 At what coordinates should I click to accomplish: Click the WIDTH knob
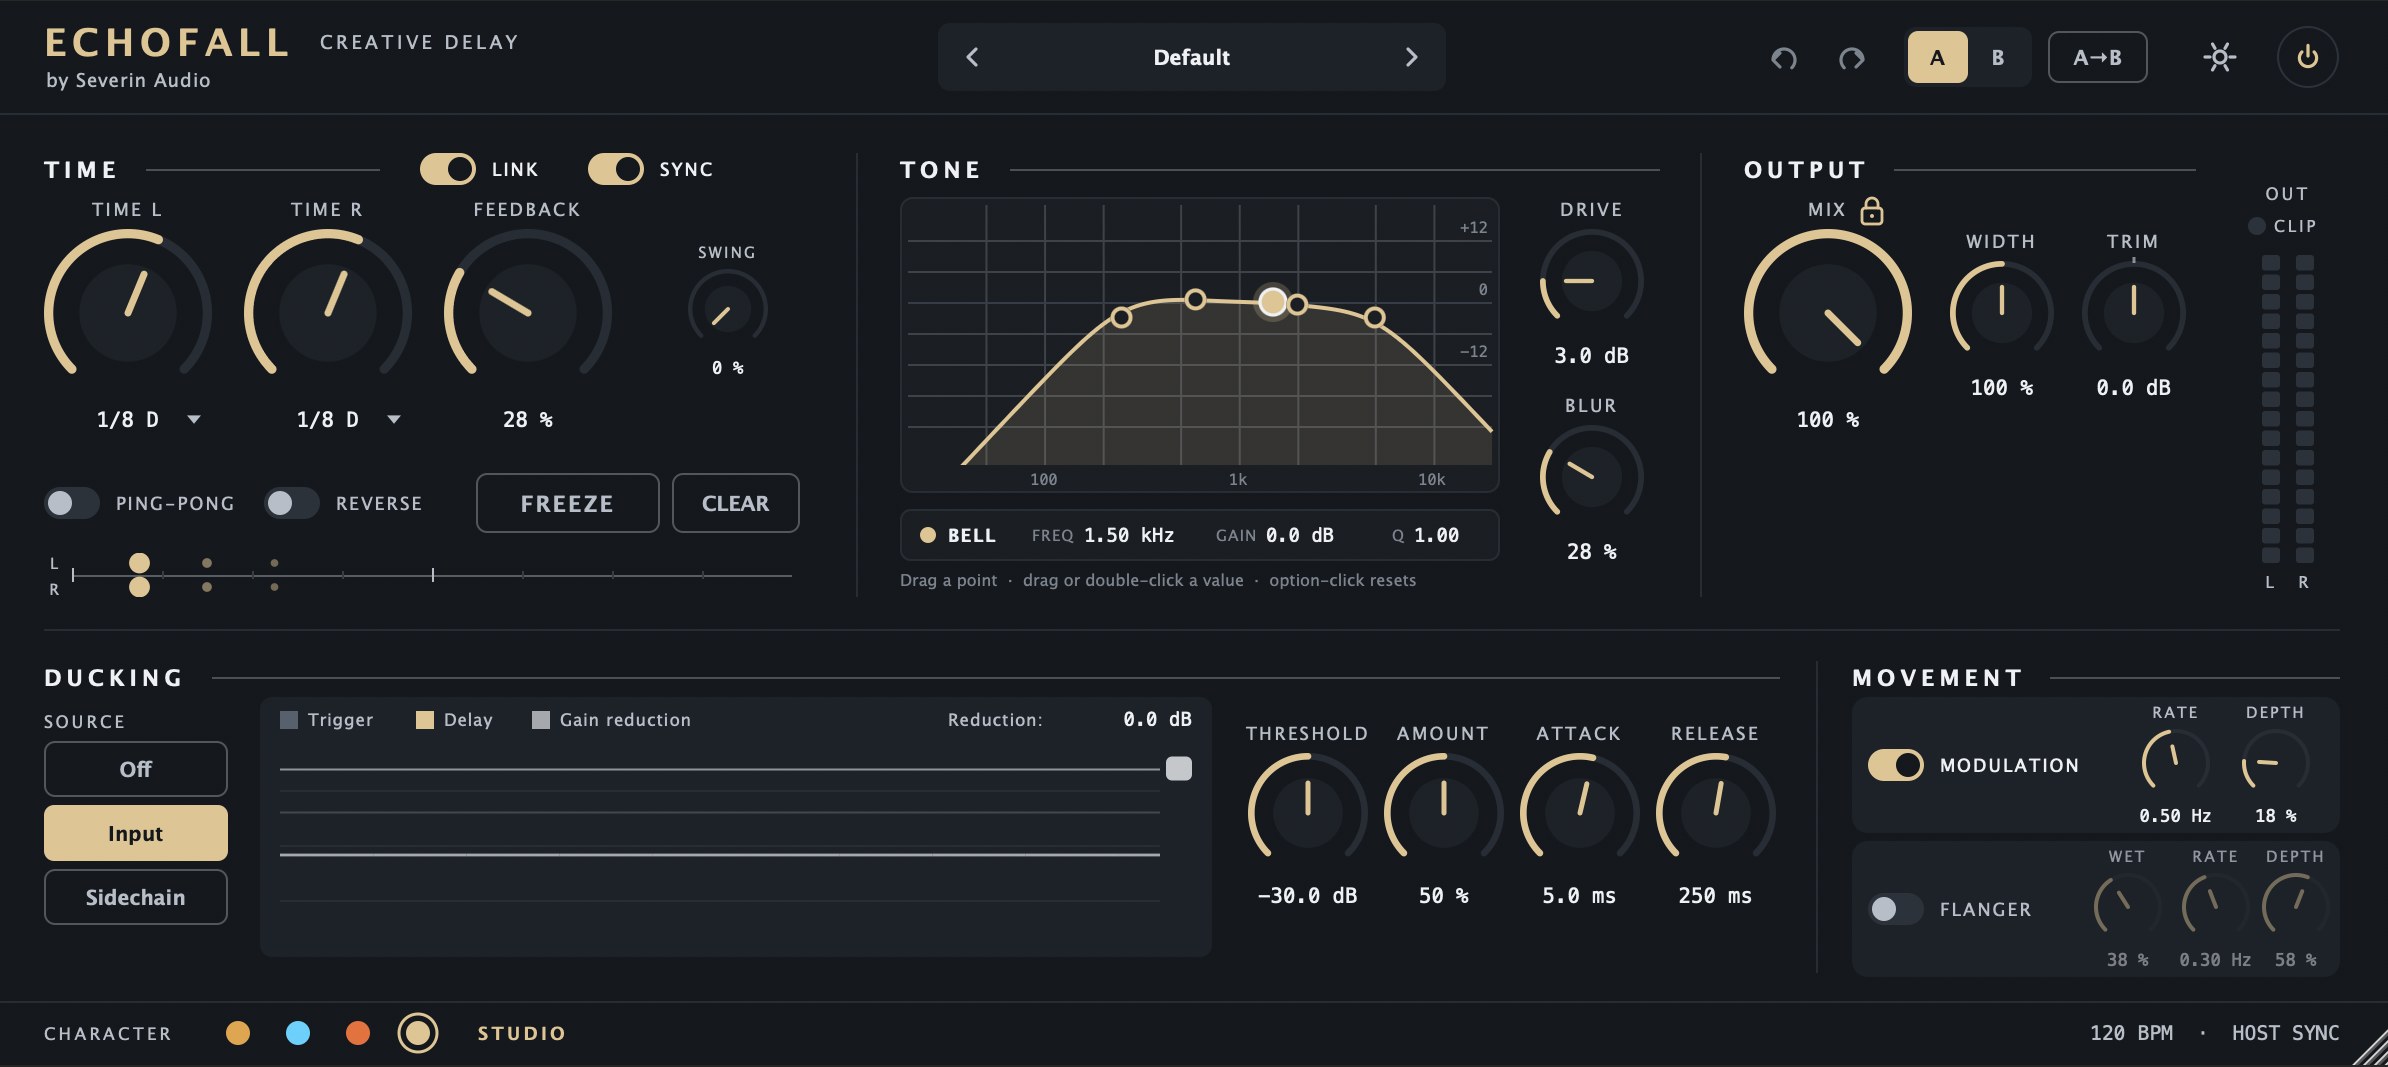coord(2002,313)
